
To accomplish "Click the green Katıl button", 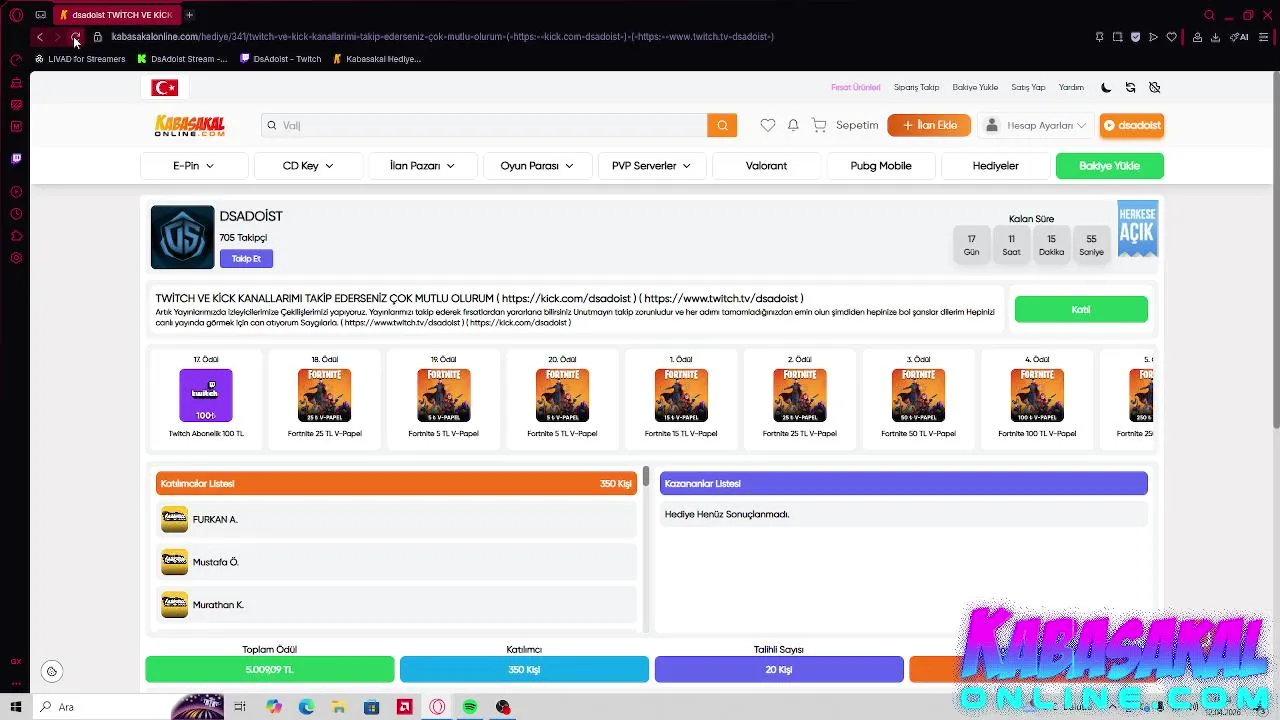I will click(x=1081, y=310).
